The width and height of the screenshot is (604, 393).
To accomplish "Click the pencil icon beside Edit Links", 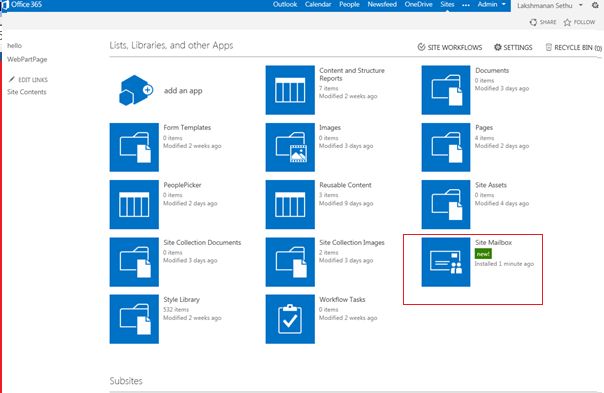I will tap(12, 79).
